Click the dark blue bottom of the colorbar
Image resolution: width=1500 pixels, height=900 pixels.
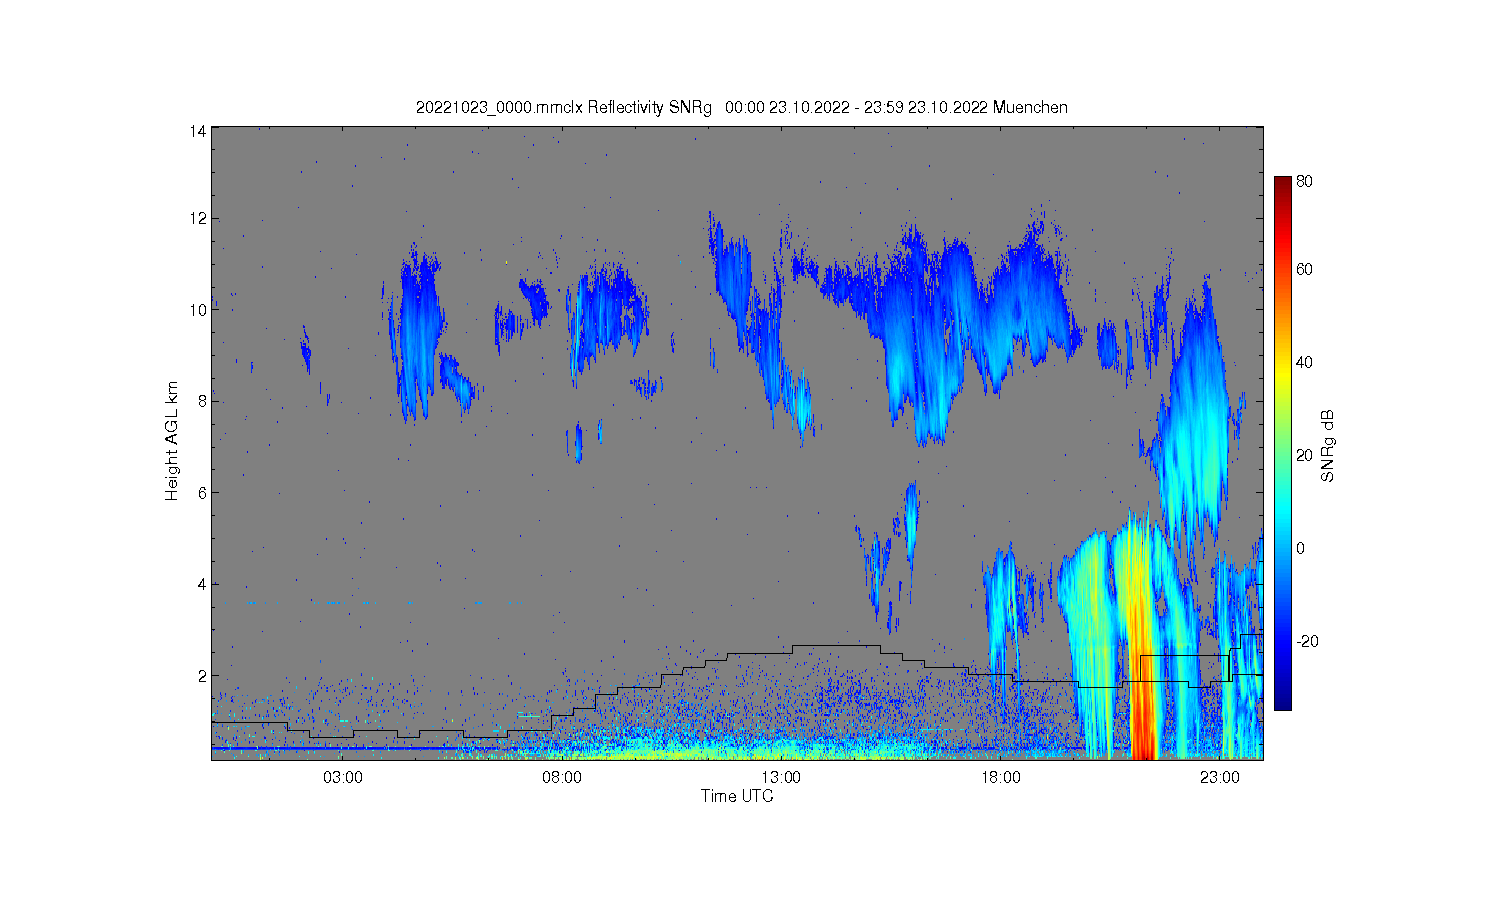(1283, 700)
